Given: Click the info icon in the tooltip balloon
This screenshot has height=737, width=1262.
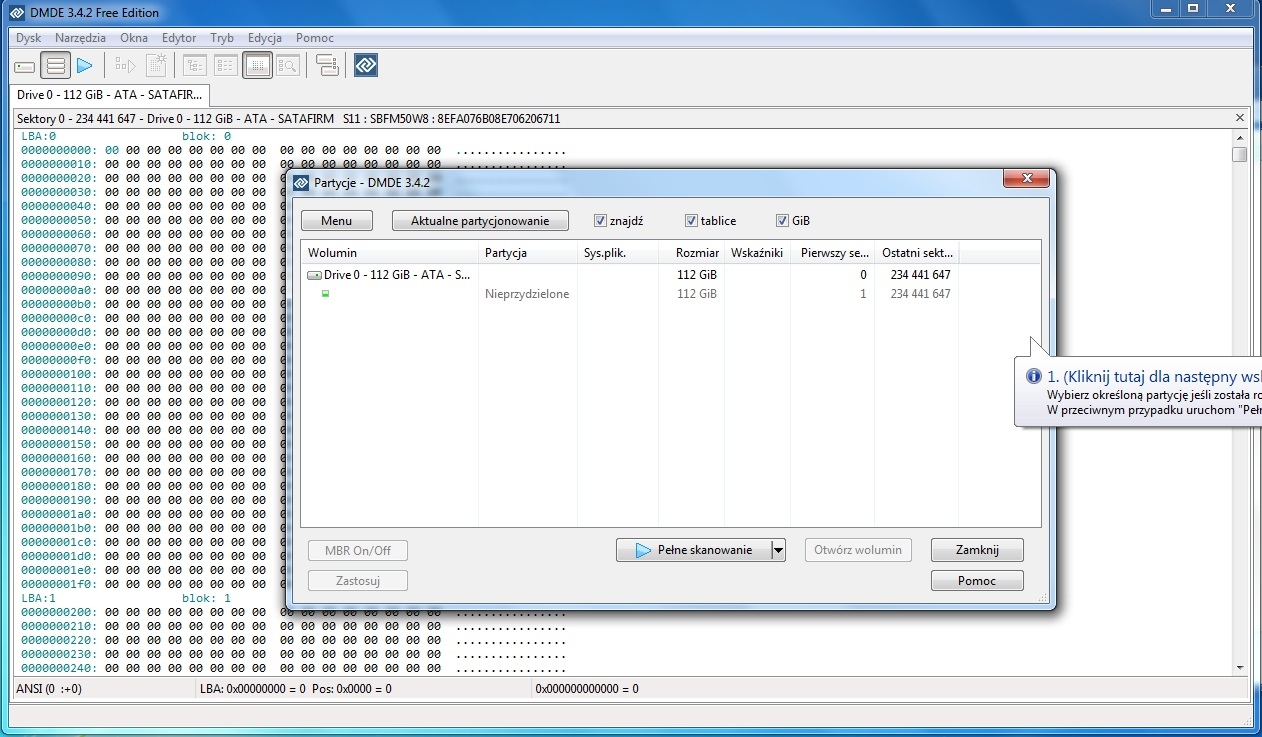Looking at the screenshot, I should tap(1035, 376).
